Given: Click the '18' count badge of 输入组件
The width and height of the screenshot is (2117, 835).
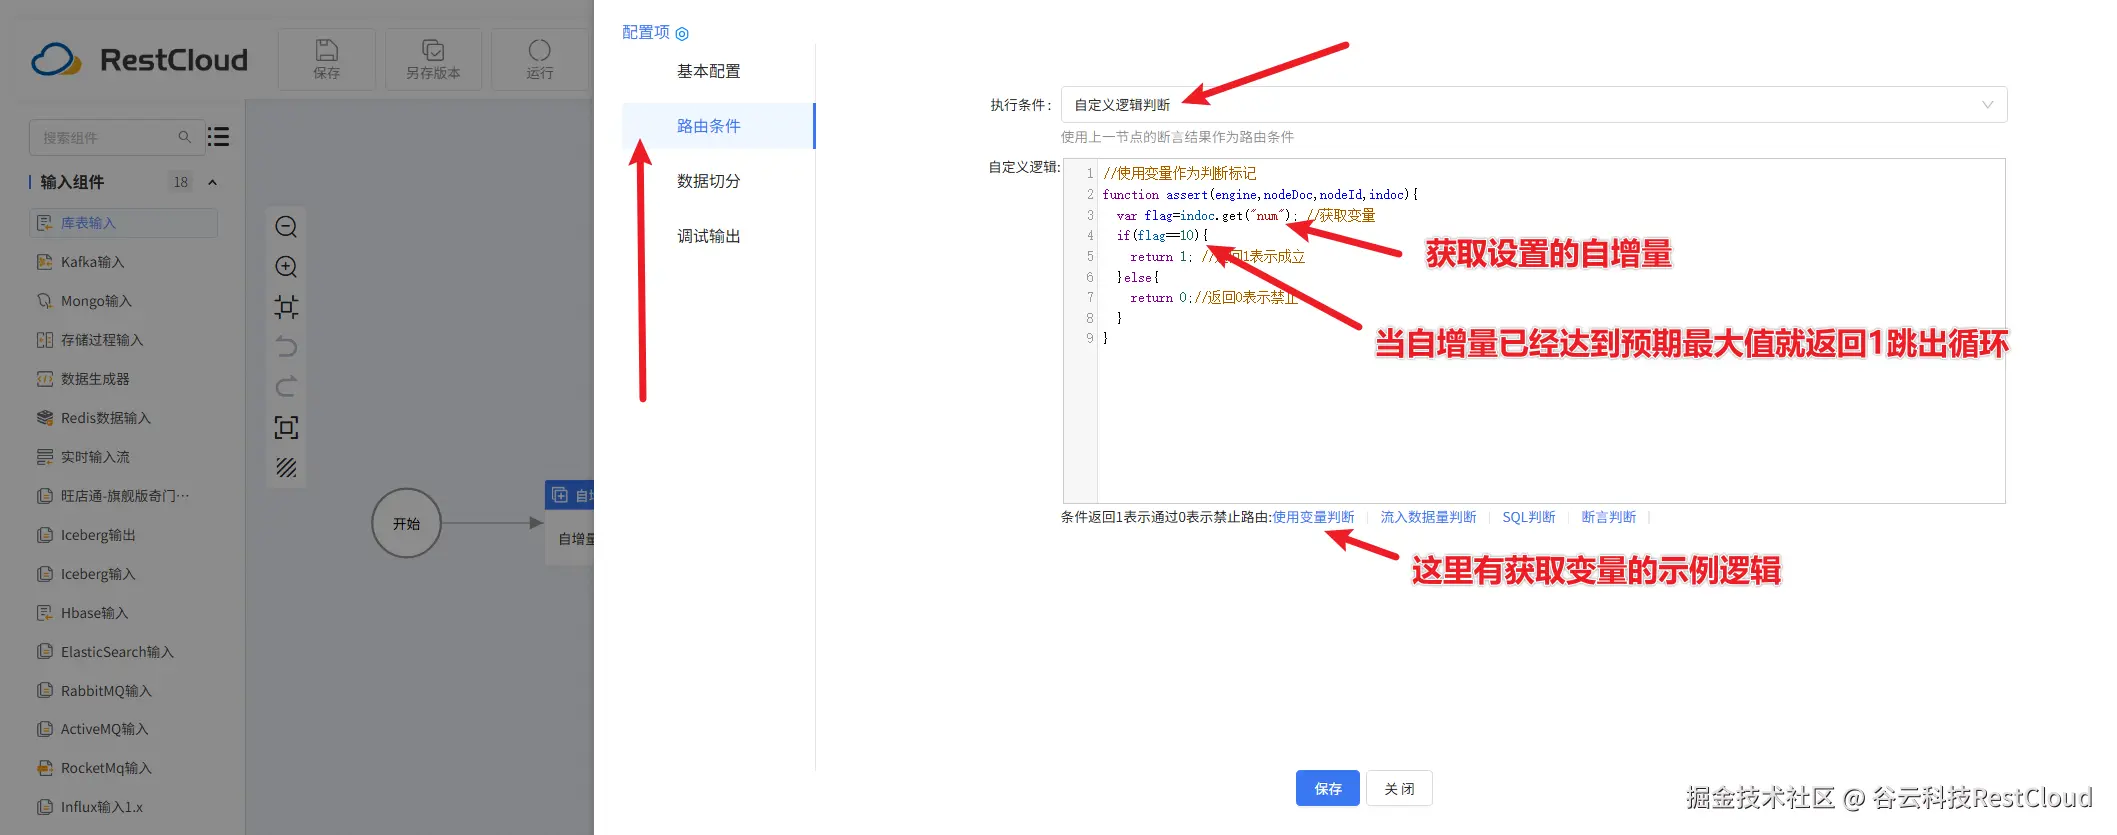Looking at the screenshot, I should (180, 182).
